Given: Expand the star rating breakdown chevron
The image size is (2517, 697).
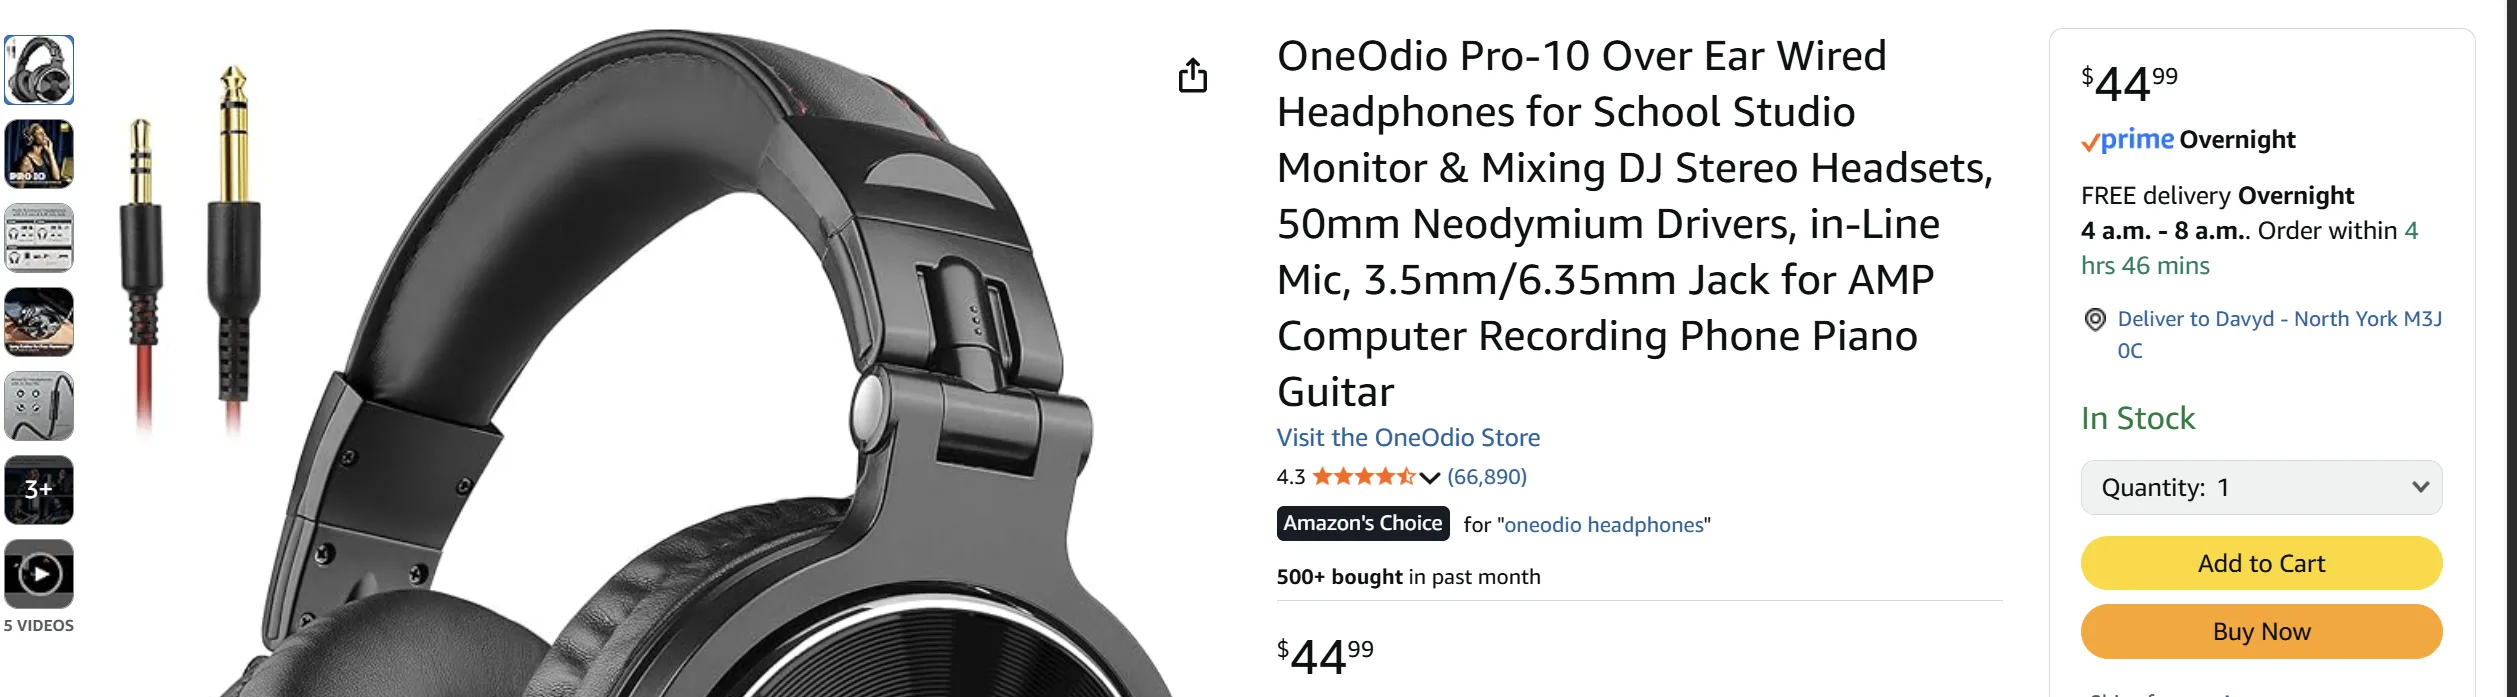Looking at the screenshot, I should pyautogui.click(x=1432, y=478).
